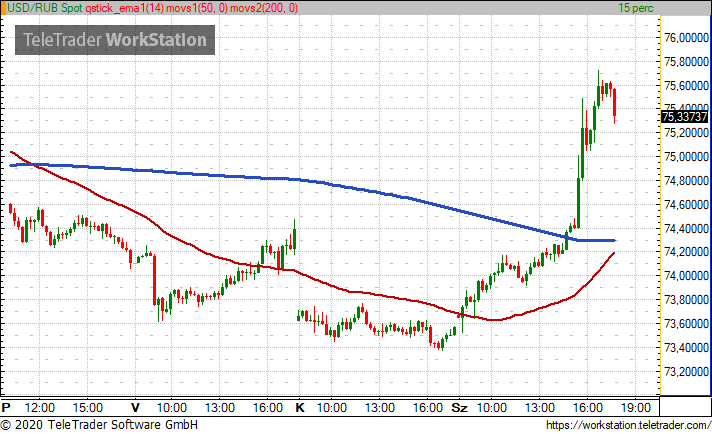Viewport: 712px width, 434px height.
Task: Click the 75,80000 price axis label
Action: (x=686, y=61)
